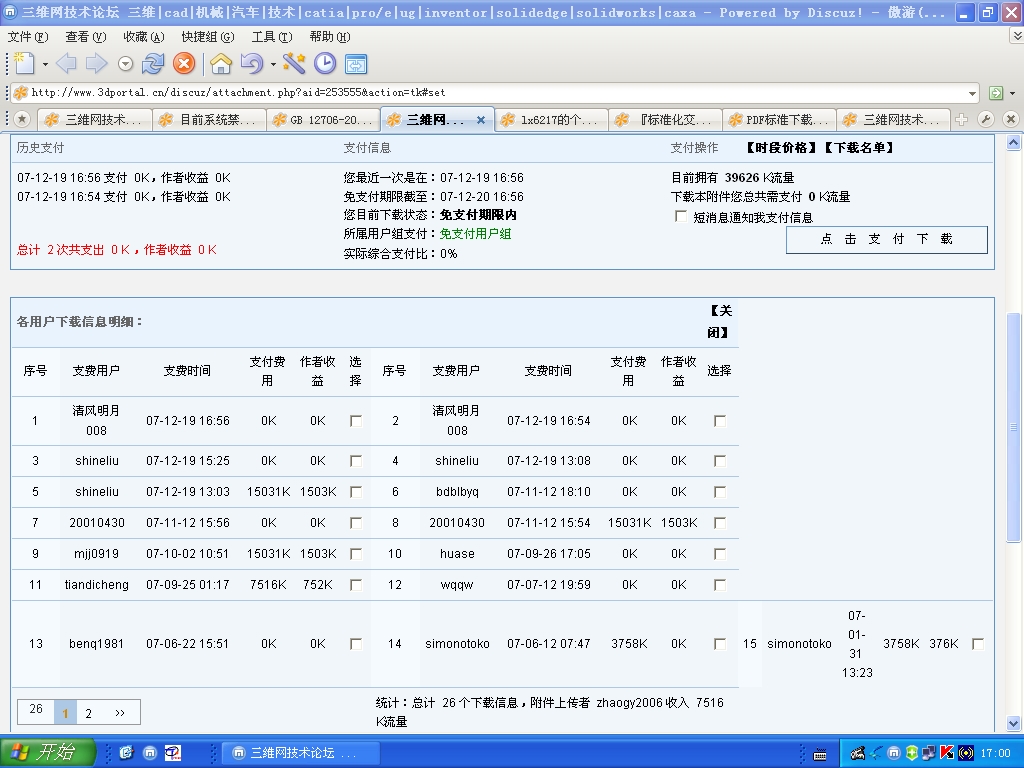
Task: Open the 帮助(H) menu
Action: (x=330, y=37)
